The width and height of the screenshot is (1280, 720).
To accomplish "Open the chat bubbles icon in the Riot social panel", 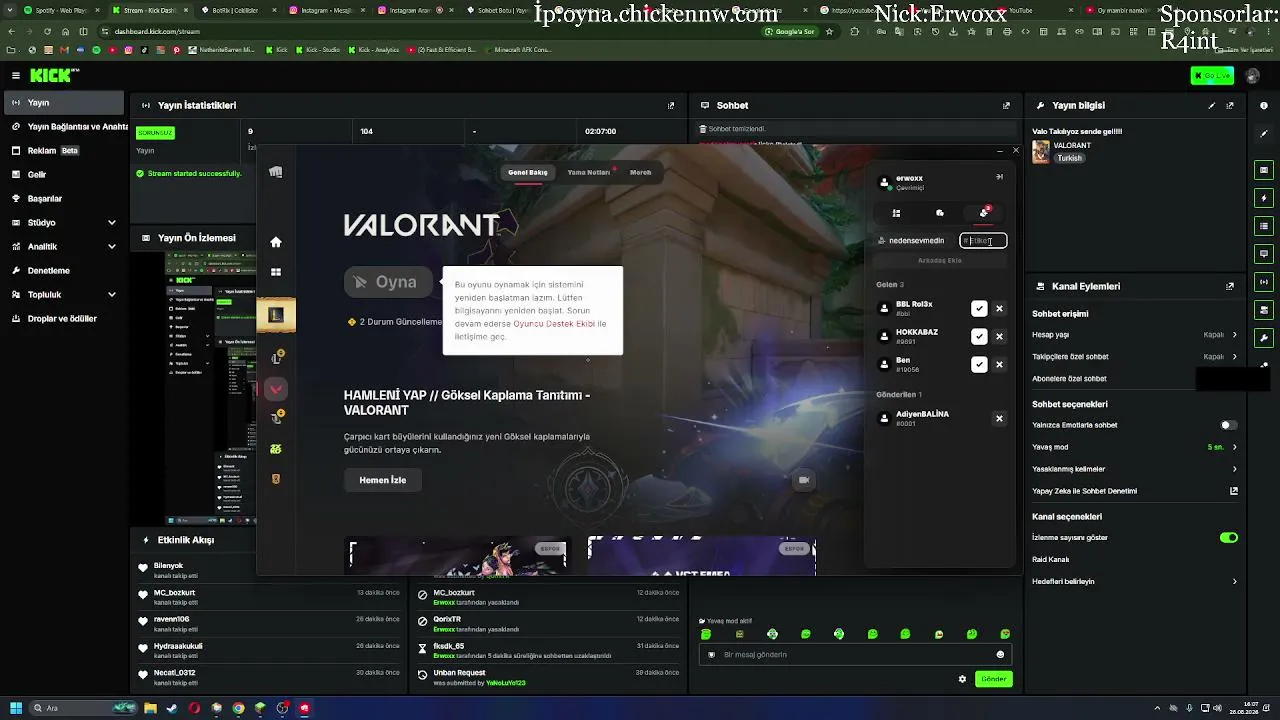I will [x=940, y=213].
